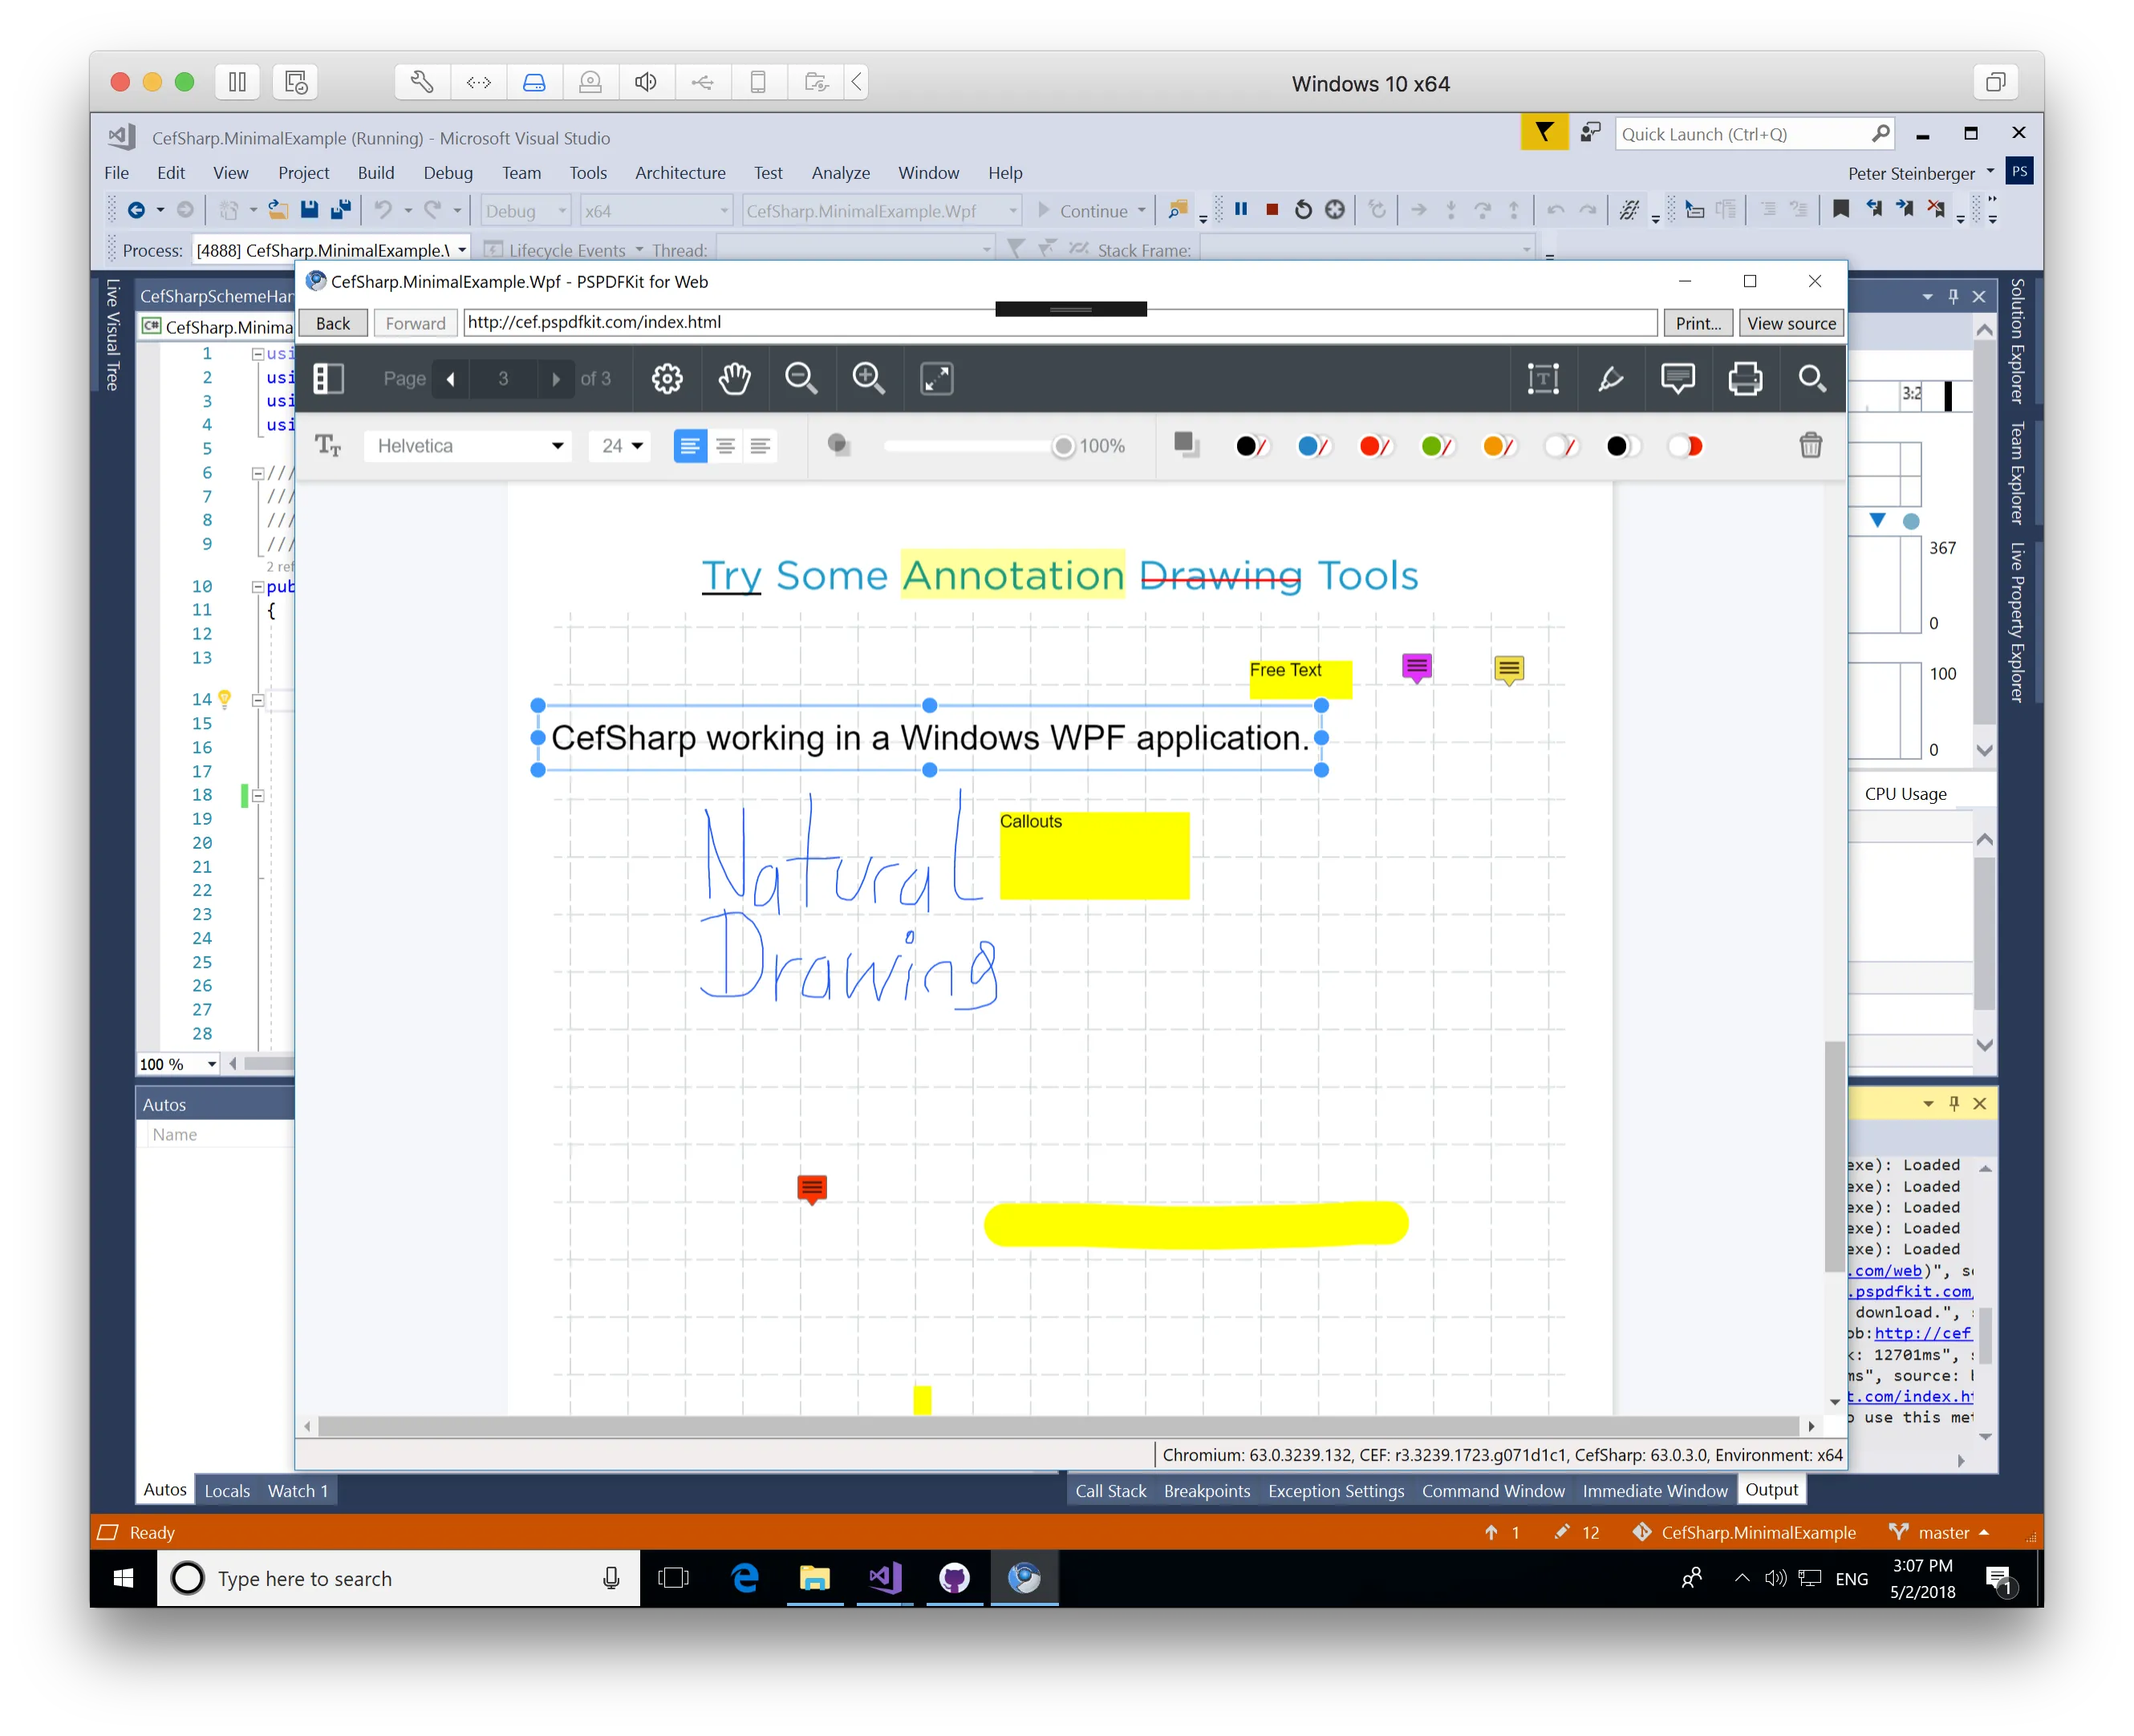Set text alignment to right

[760, 445]
